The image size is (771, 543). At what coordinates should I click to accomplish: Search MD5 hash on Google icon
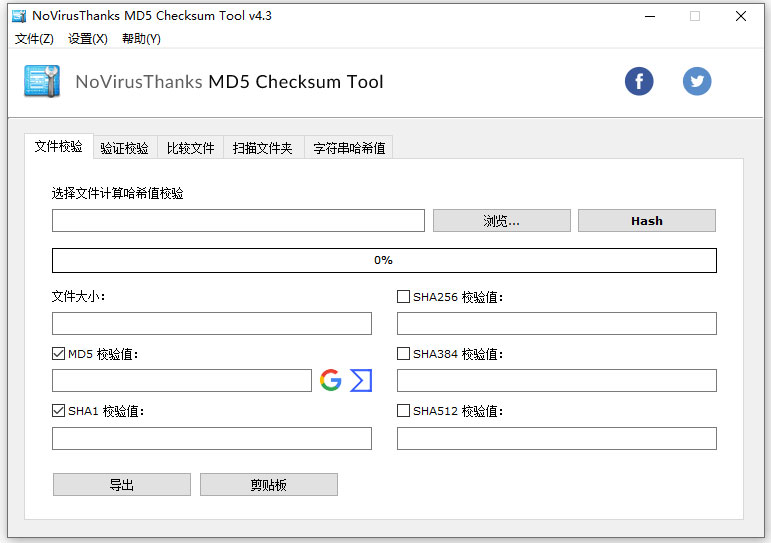coord(331,380)
